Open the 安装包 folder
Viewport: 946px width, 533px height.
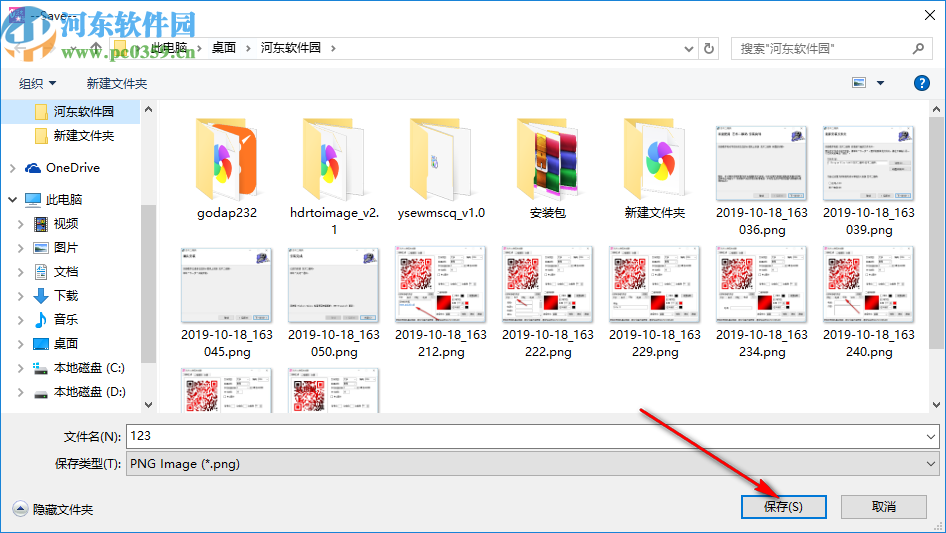(548, 169)
